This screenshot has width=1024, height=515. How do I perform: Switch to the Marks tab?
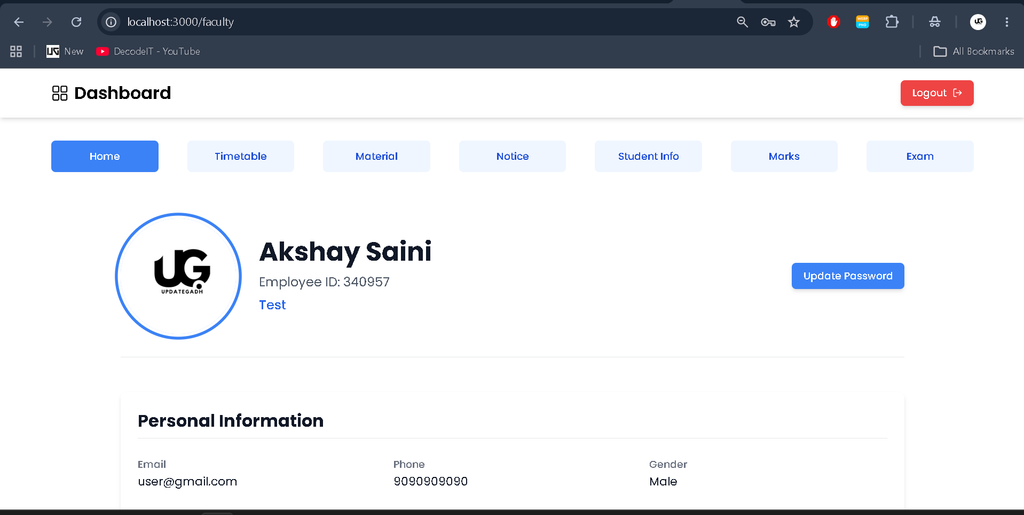784,157
